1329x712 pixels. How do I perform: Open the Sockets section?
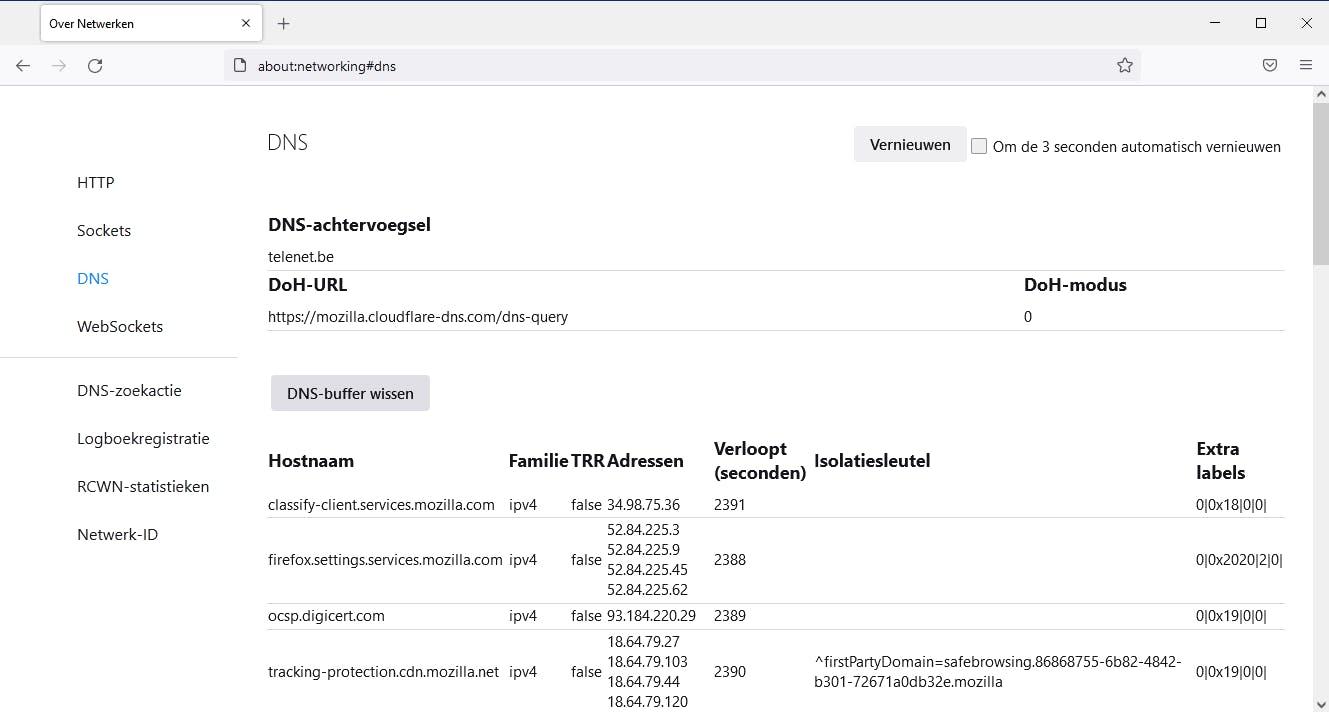point(104,230)
